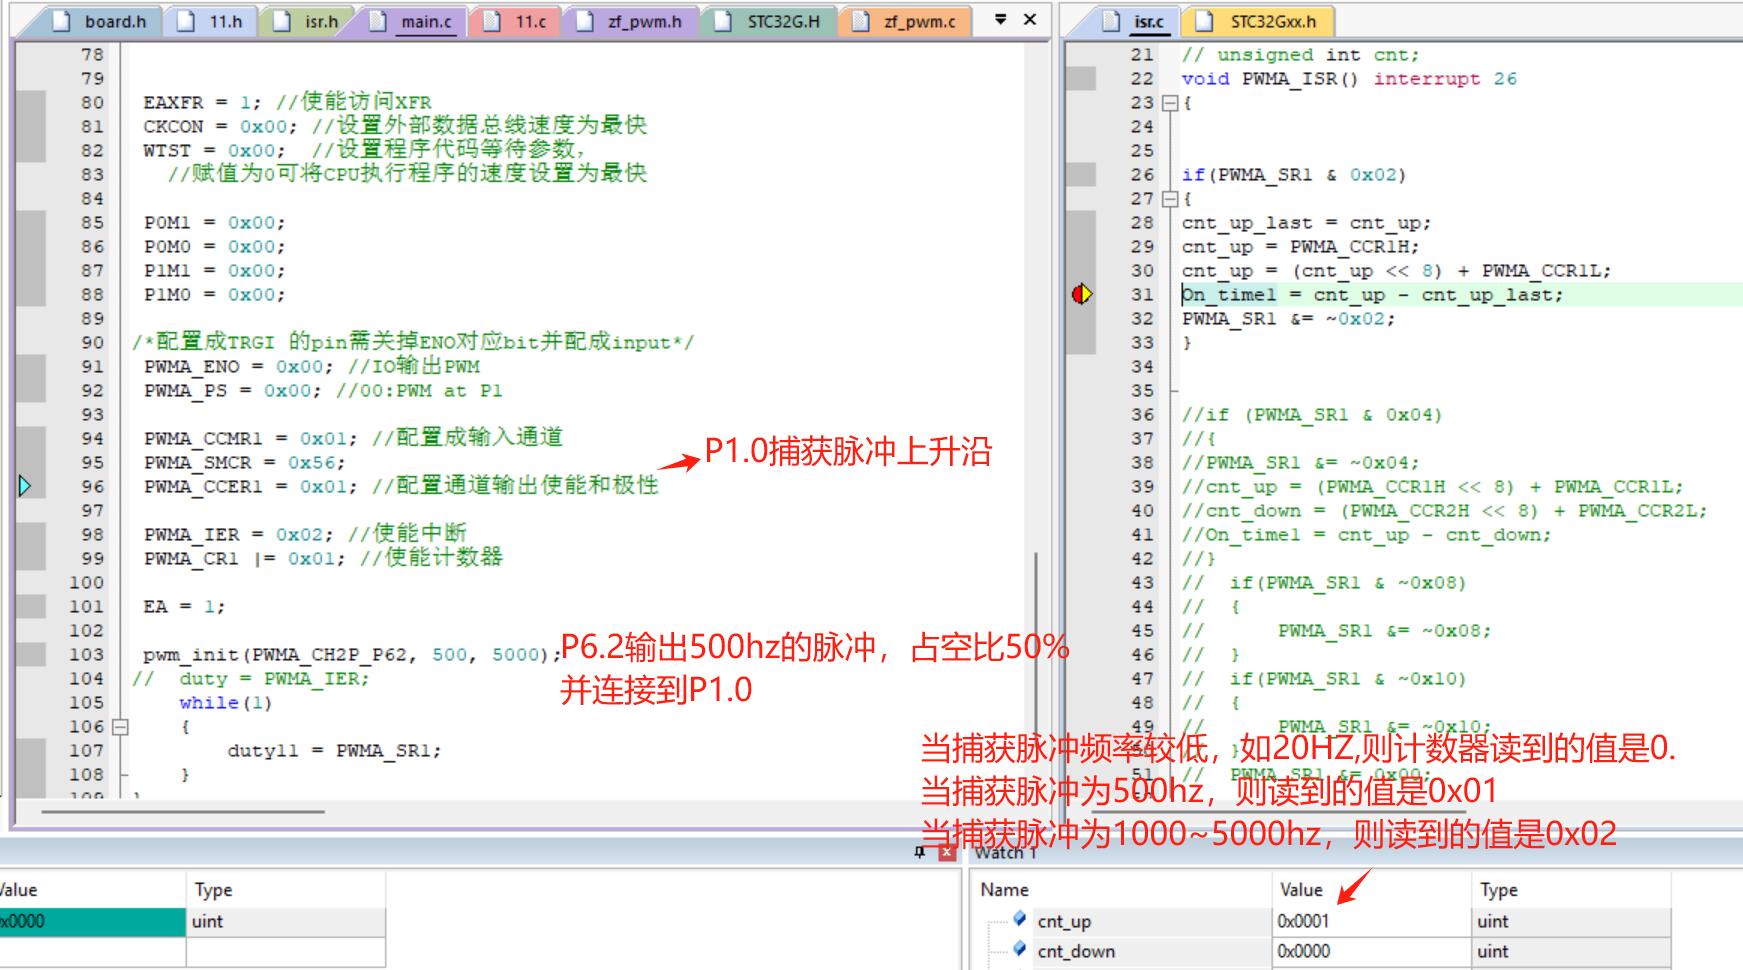Image resolution: width=1743 pixels, height=970 pixels.
Task: Open the zf_pwm.c tab
Action: pyautogui.click(x=906, y=21)
